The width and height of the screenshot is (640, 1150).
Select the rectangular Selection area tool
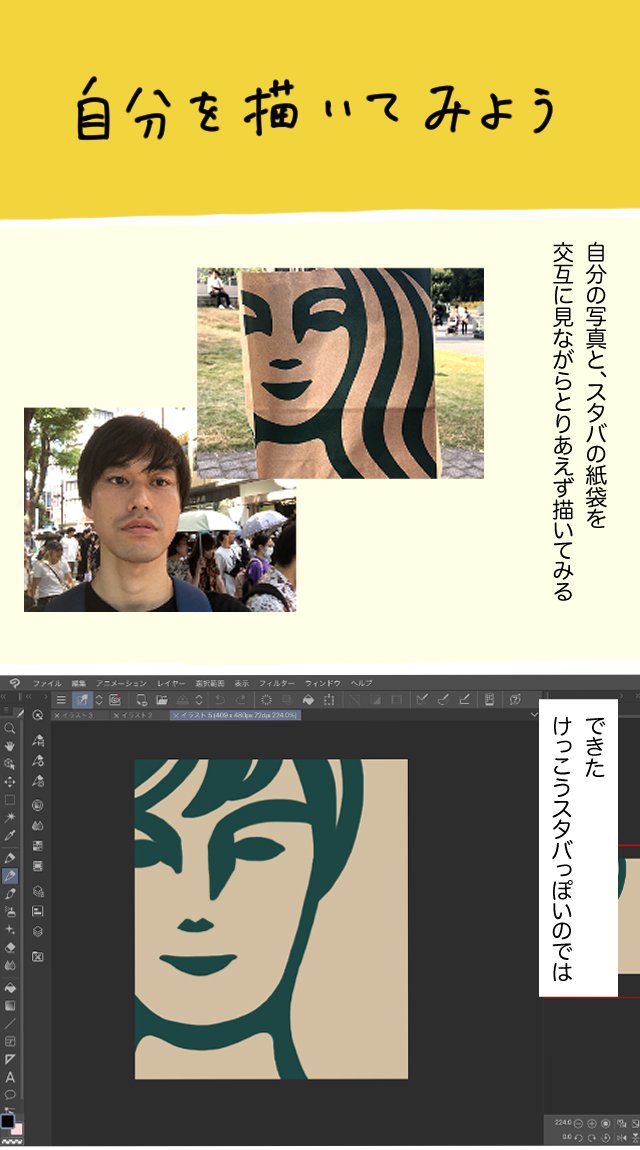(10, 799)
